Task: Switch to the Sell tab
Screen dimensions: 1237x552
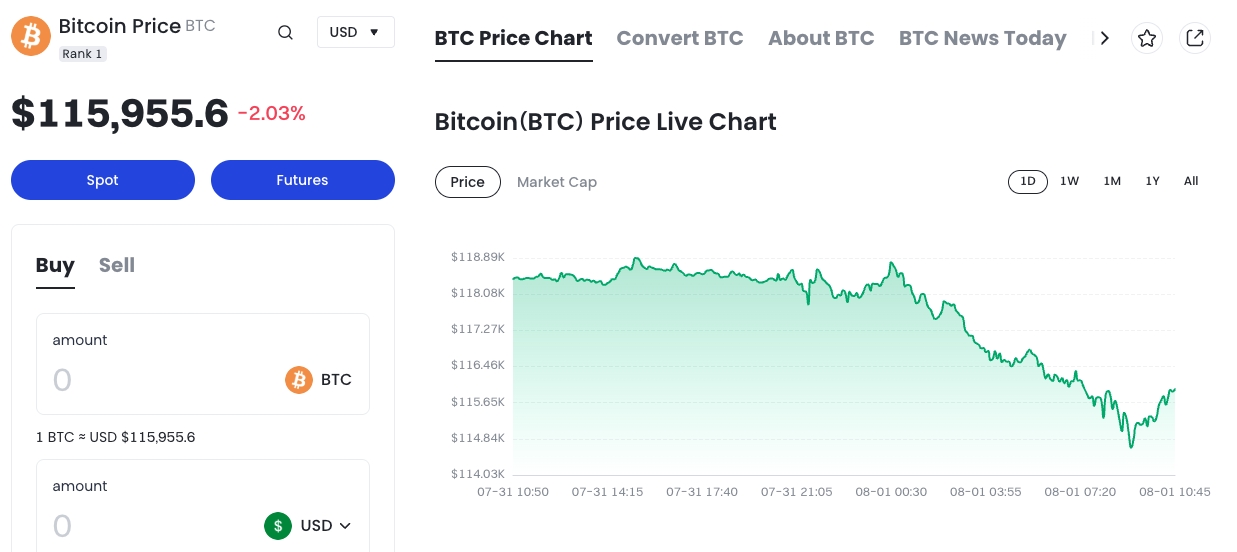Action: click(x=117, y=265)
